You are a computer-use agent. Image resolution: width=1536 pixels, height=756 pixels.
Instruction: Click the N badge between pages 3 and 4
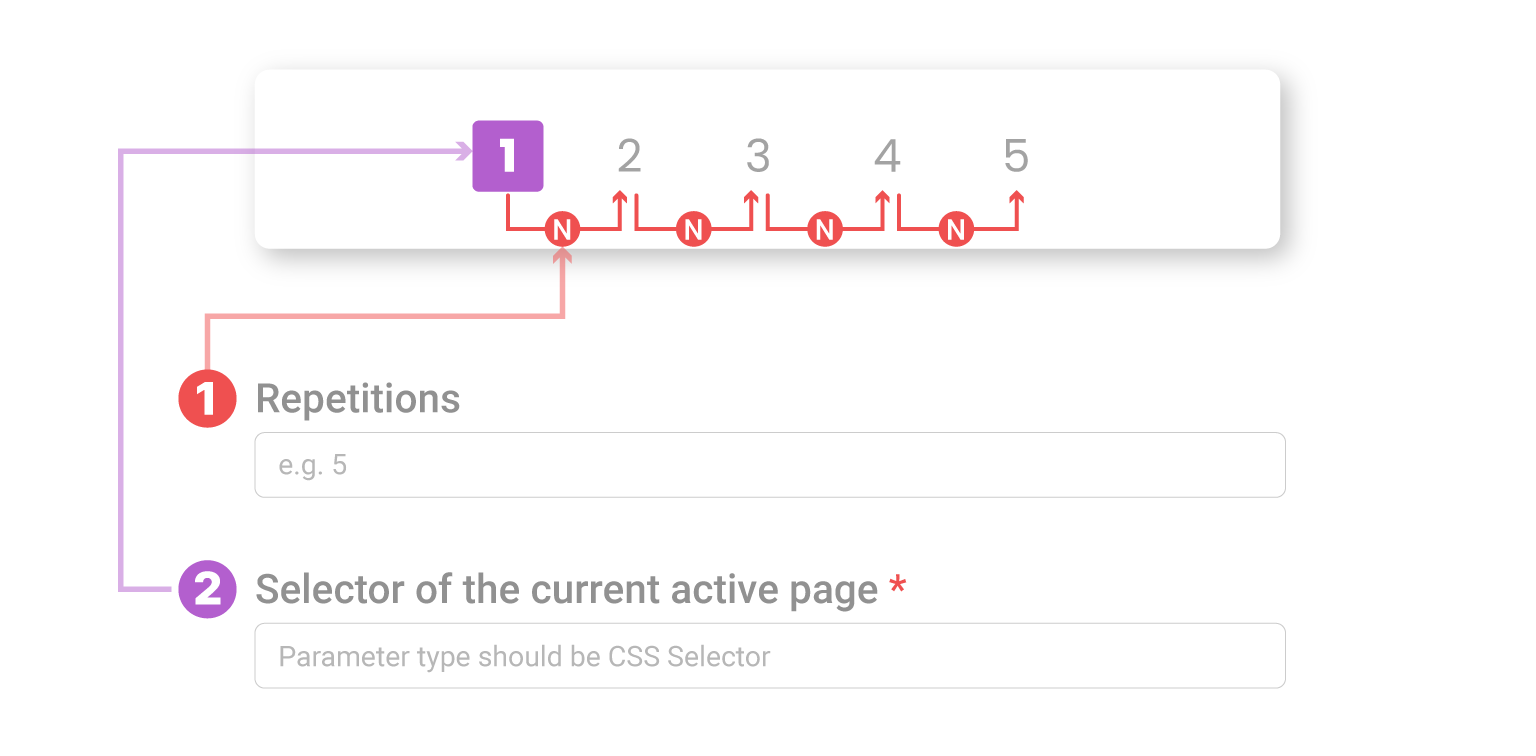click(825, 230)
